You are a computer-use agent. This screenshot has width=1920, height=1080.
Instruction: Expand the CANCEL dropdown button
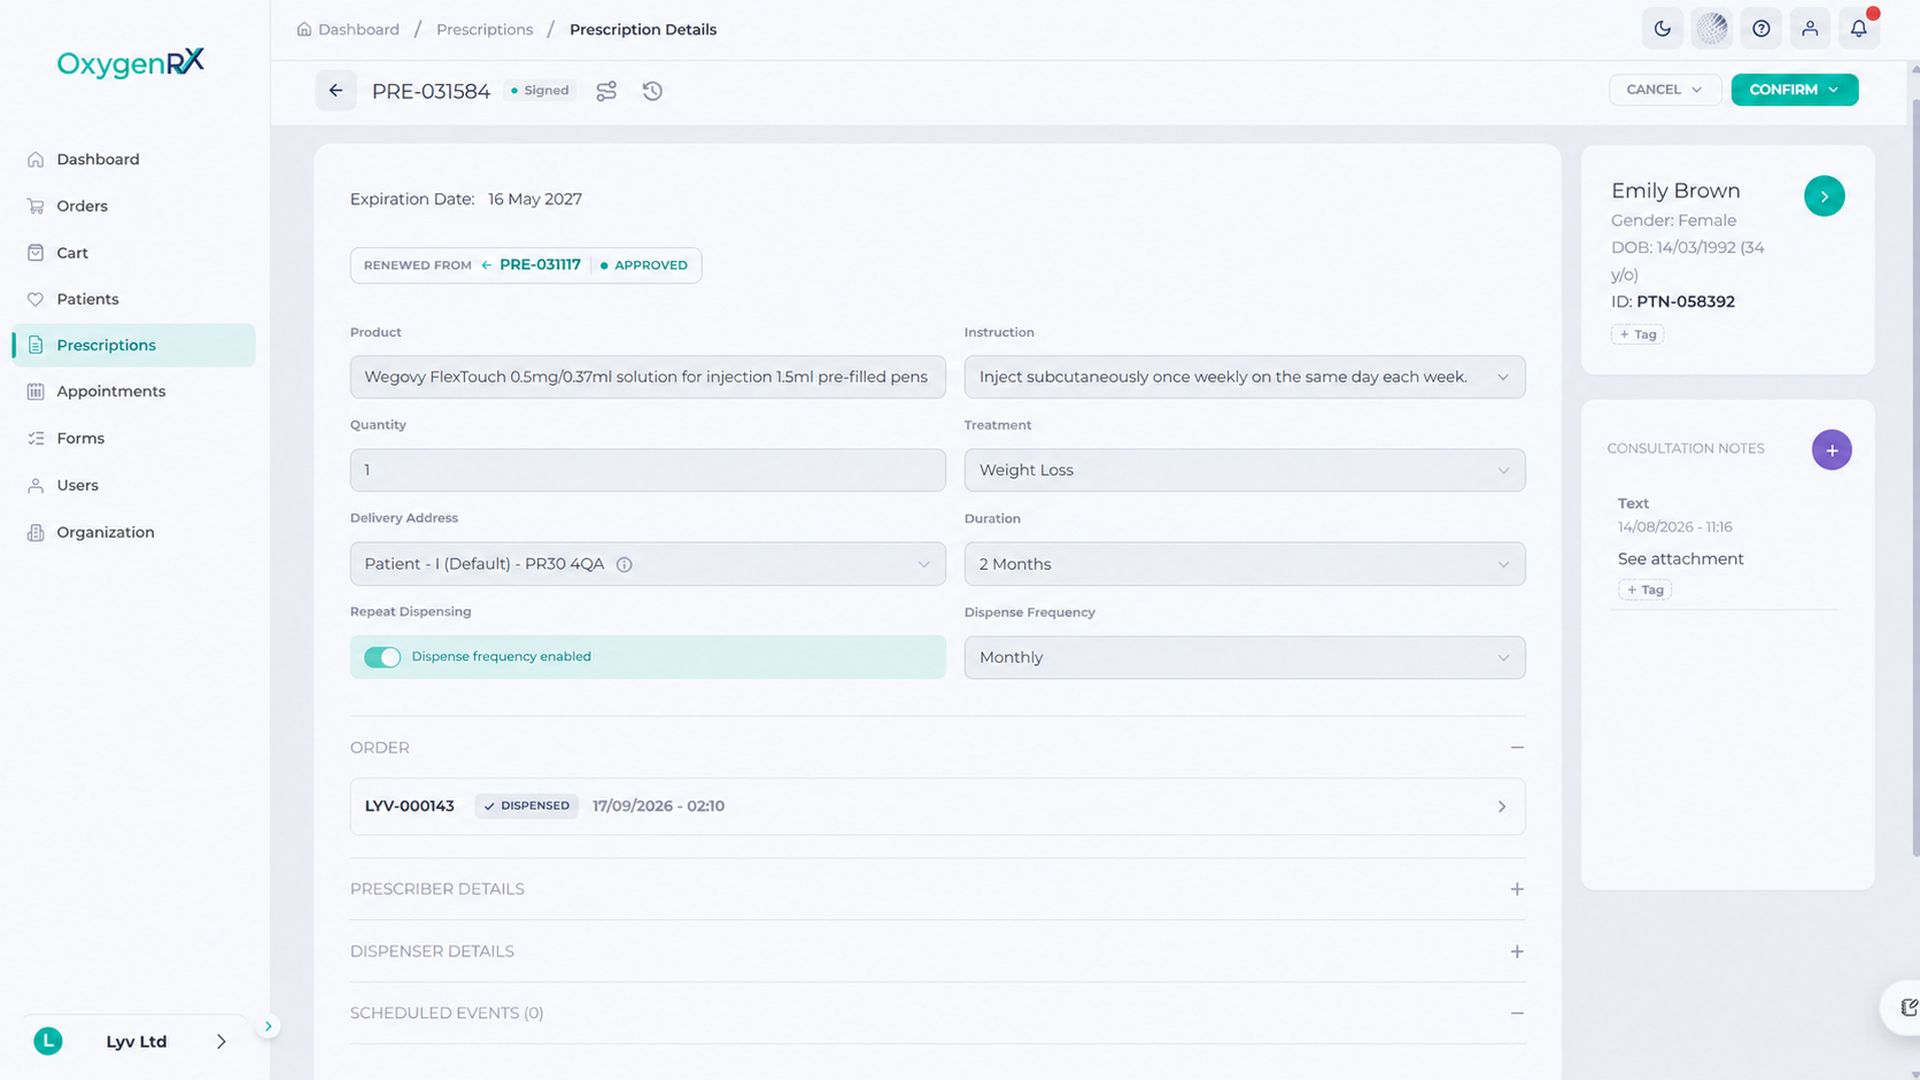point(1664,90)
